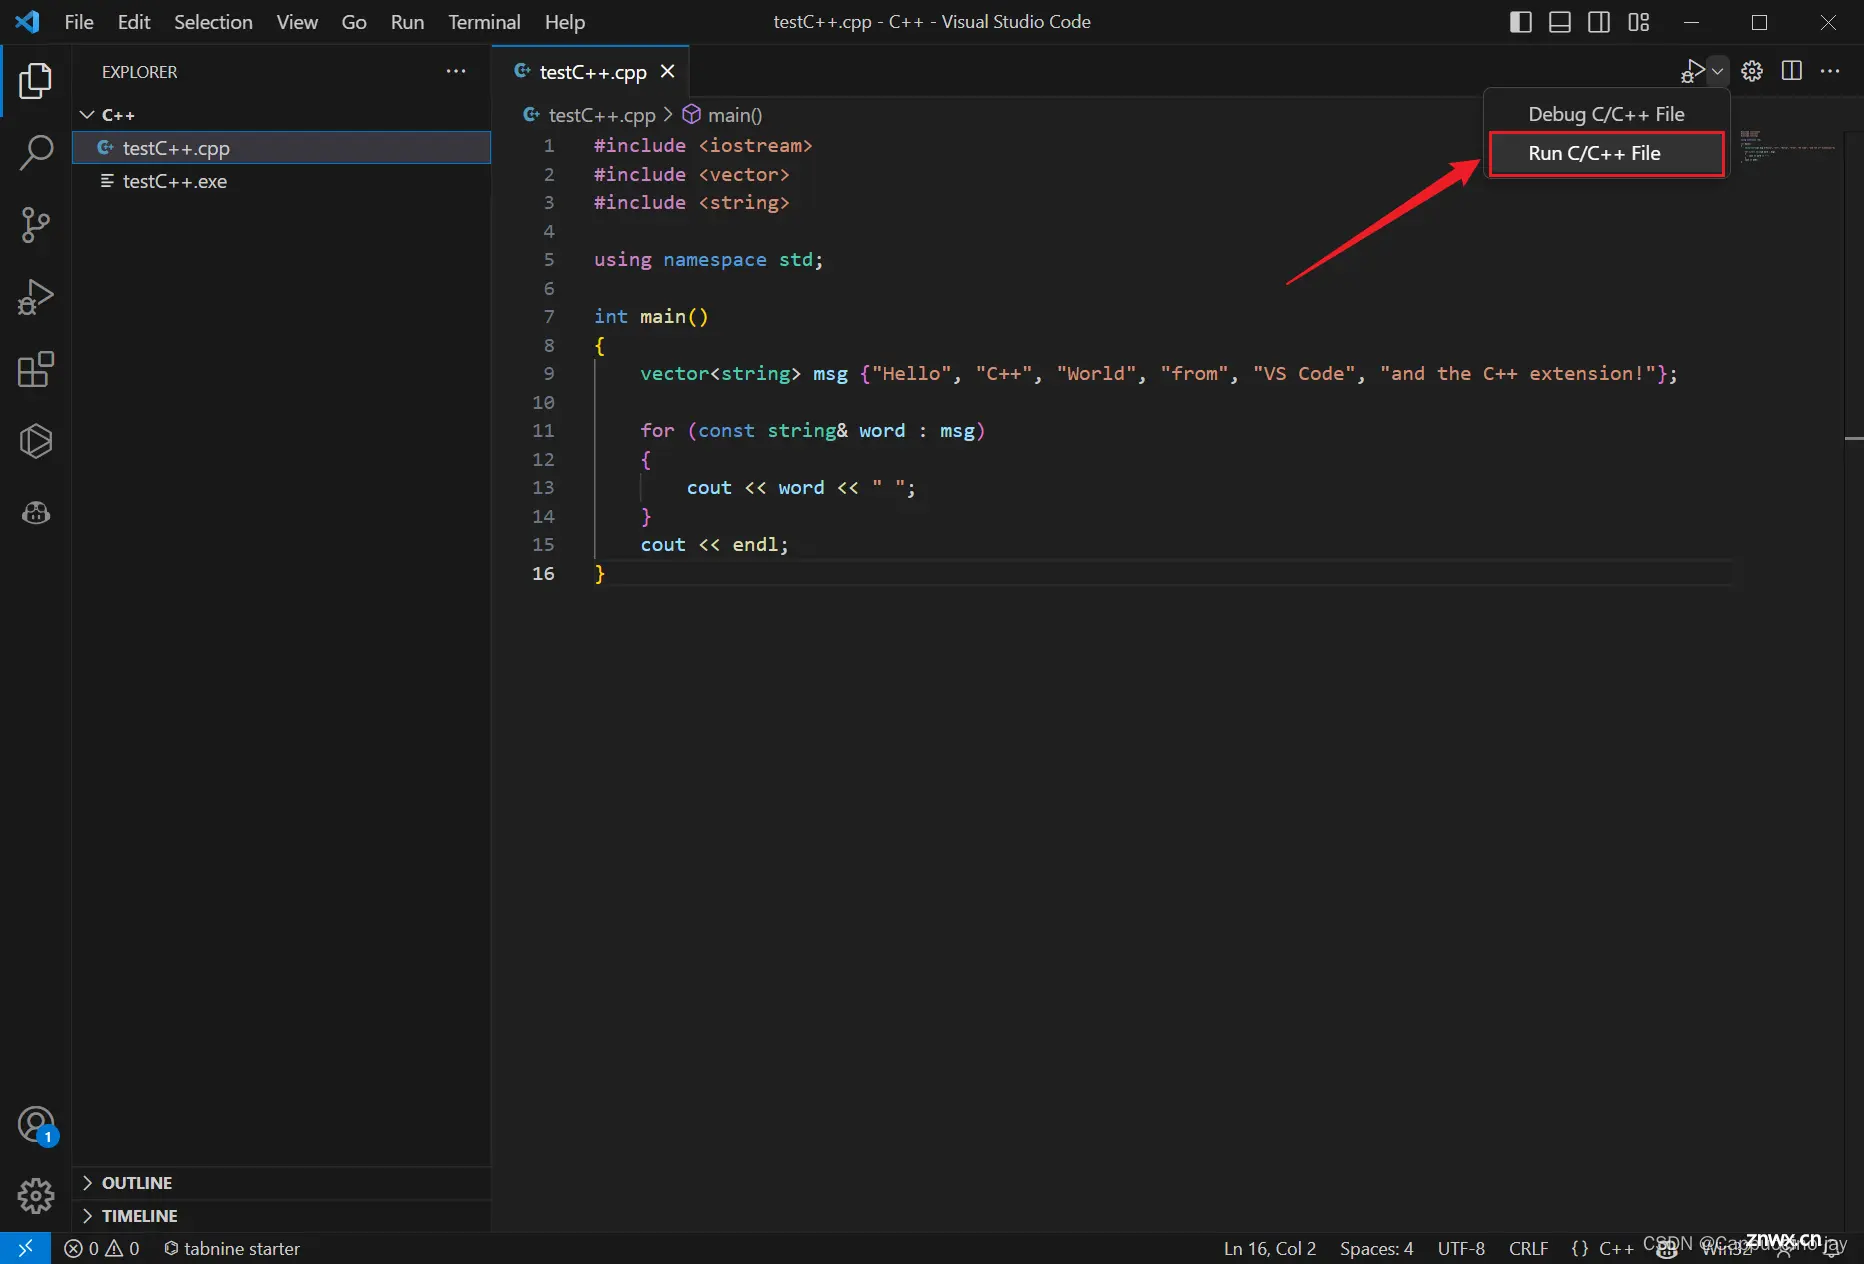Screen dimensions: 1864x1264
Task: Click the cout << endl; line
Action: (x=714, y=544)
